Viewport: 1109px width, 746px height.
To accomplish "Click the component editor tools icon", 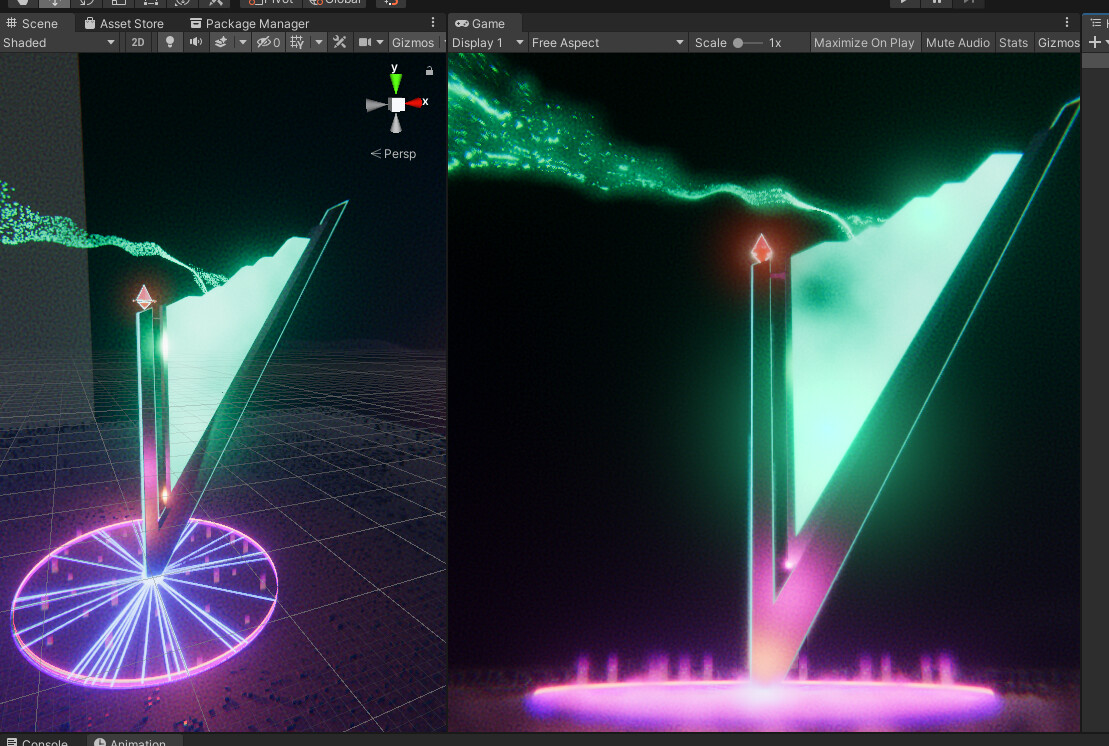I will click(x=339, y=42).
